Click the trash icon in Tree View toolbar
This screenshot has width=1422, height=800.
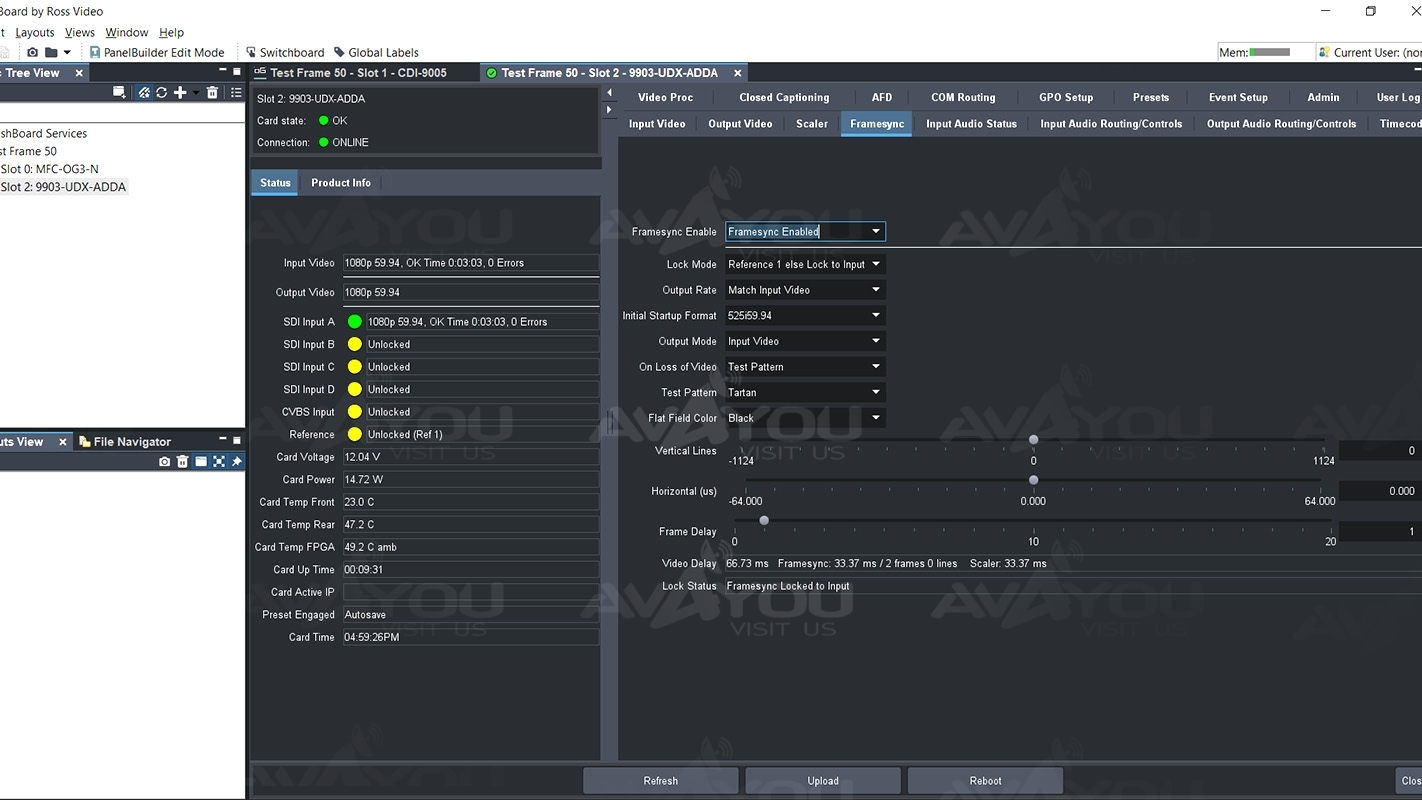(212, 93)
